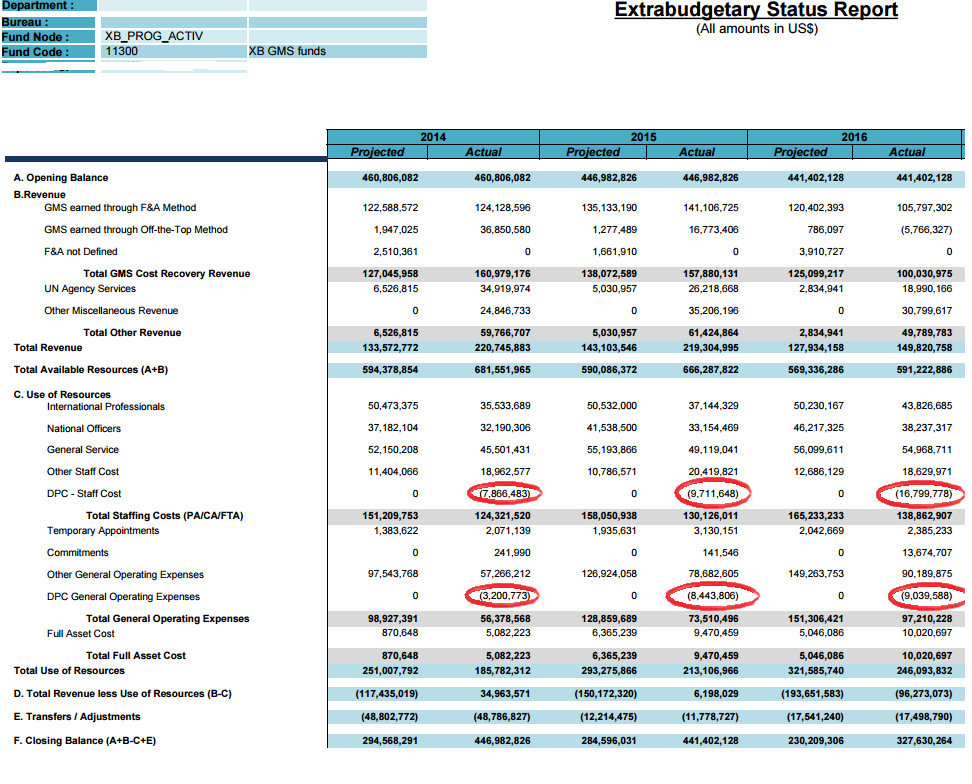Screen dimensions: 972x784
Task: Select the A. Opening Balance row label
Action: click(61, 178)
